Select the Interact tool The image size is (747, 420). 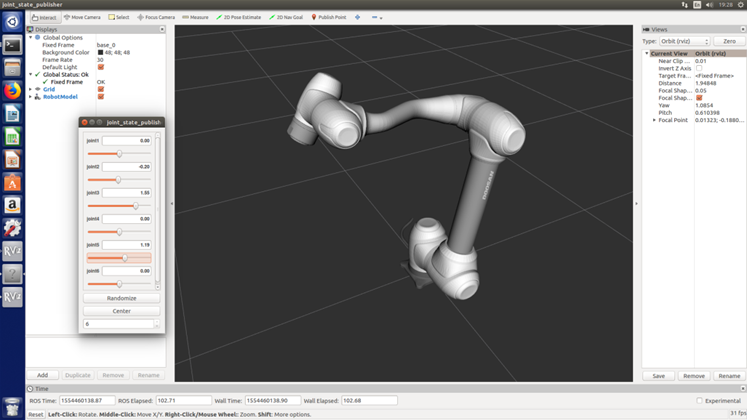pos(43,17)
